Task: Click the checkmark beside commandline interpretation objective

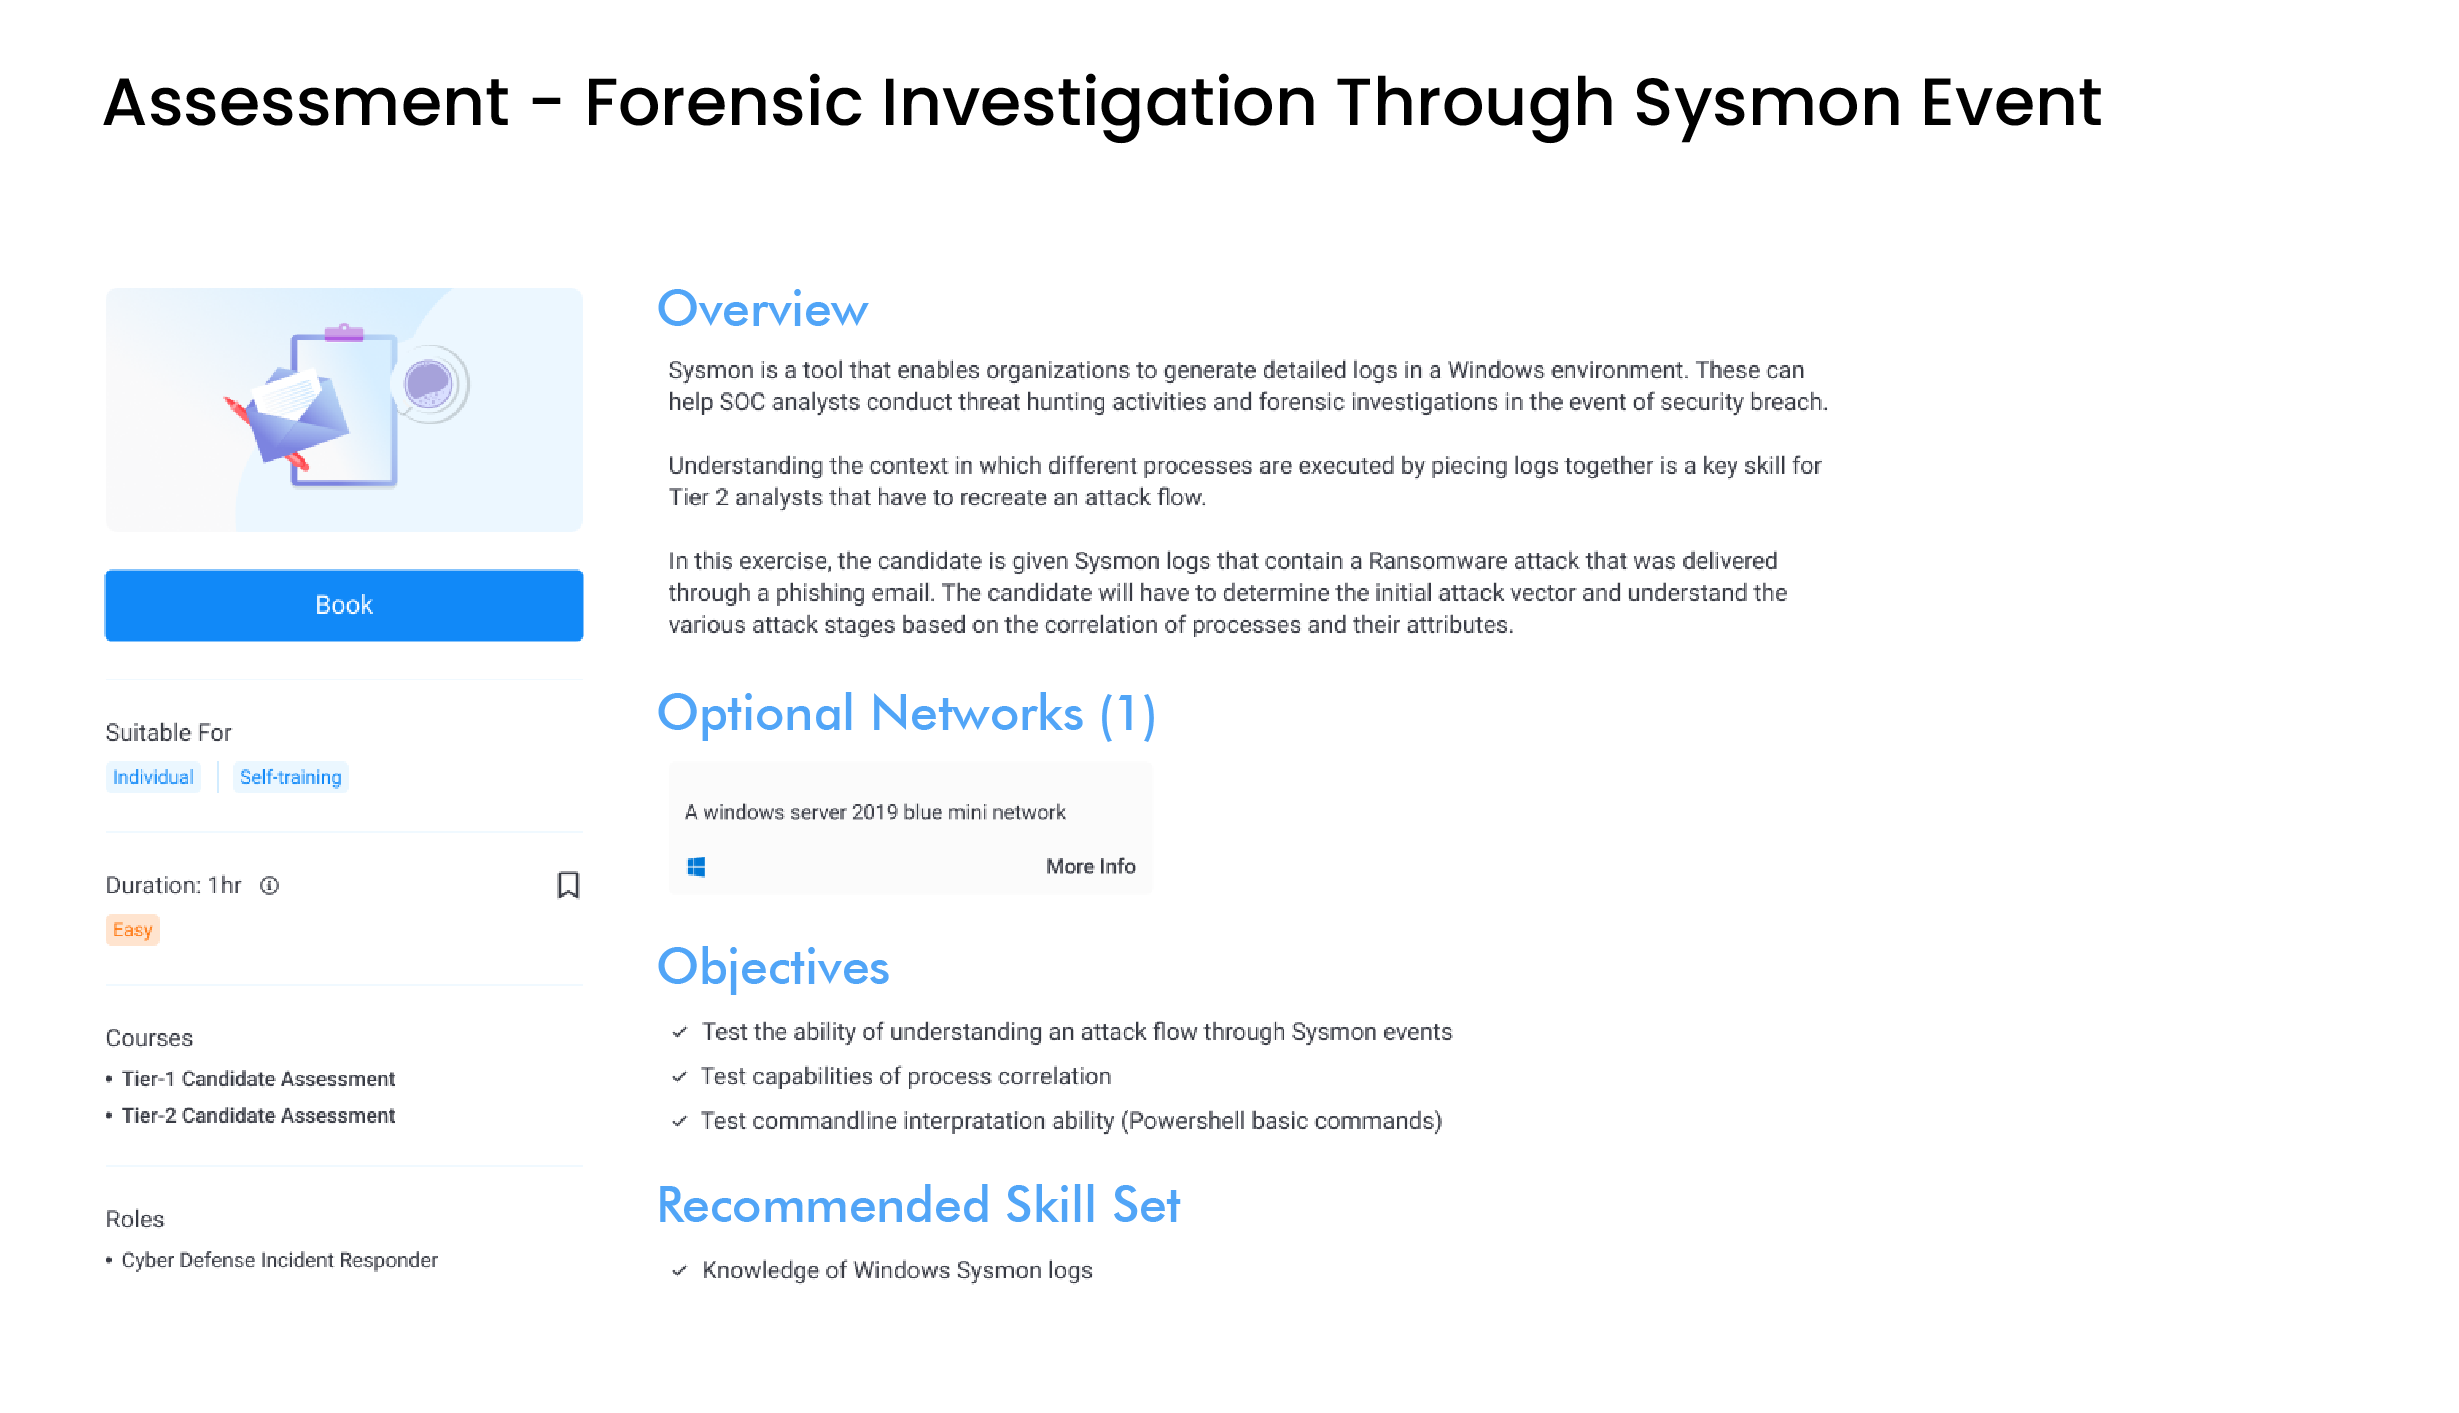Action: [680, 1121]
